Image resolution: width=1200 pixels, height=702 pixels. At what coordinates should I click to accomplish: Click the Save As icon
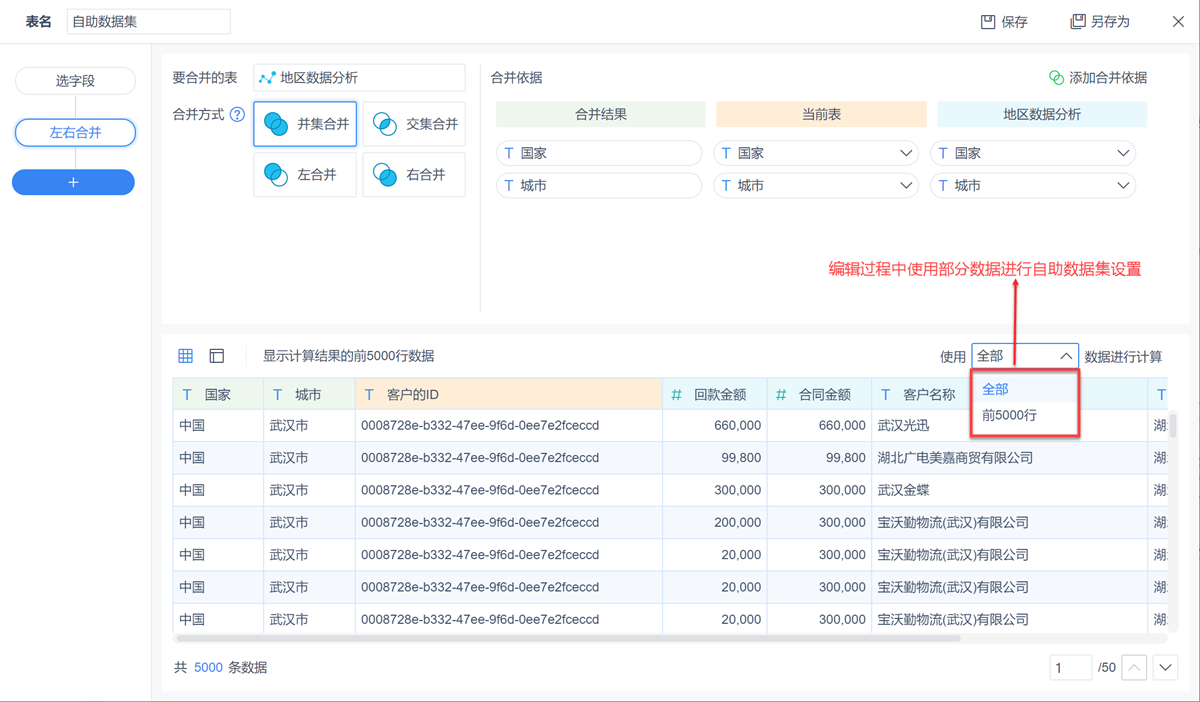pos(1077,21)
